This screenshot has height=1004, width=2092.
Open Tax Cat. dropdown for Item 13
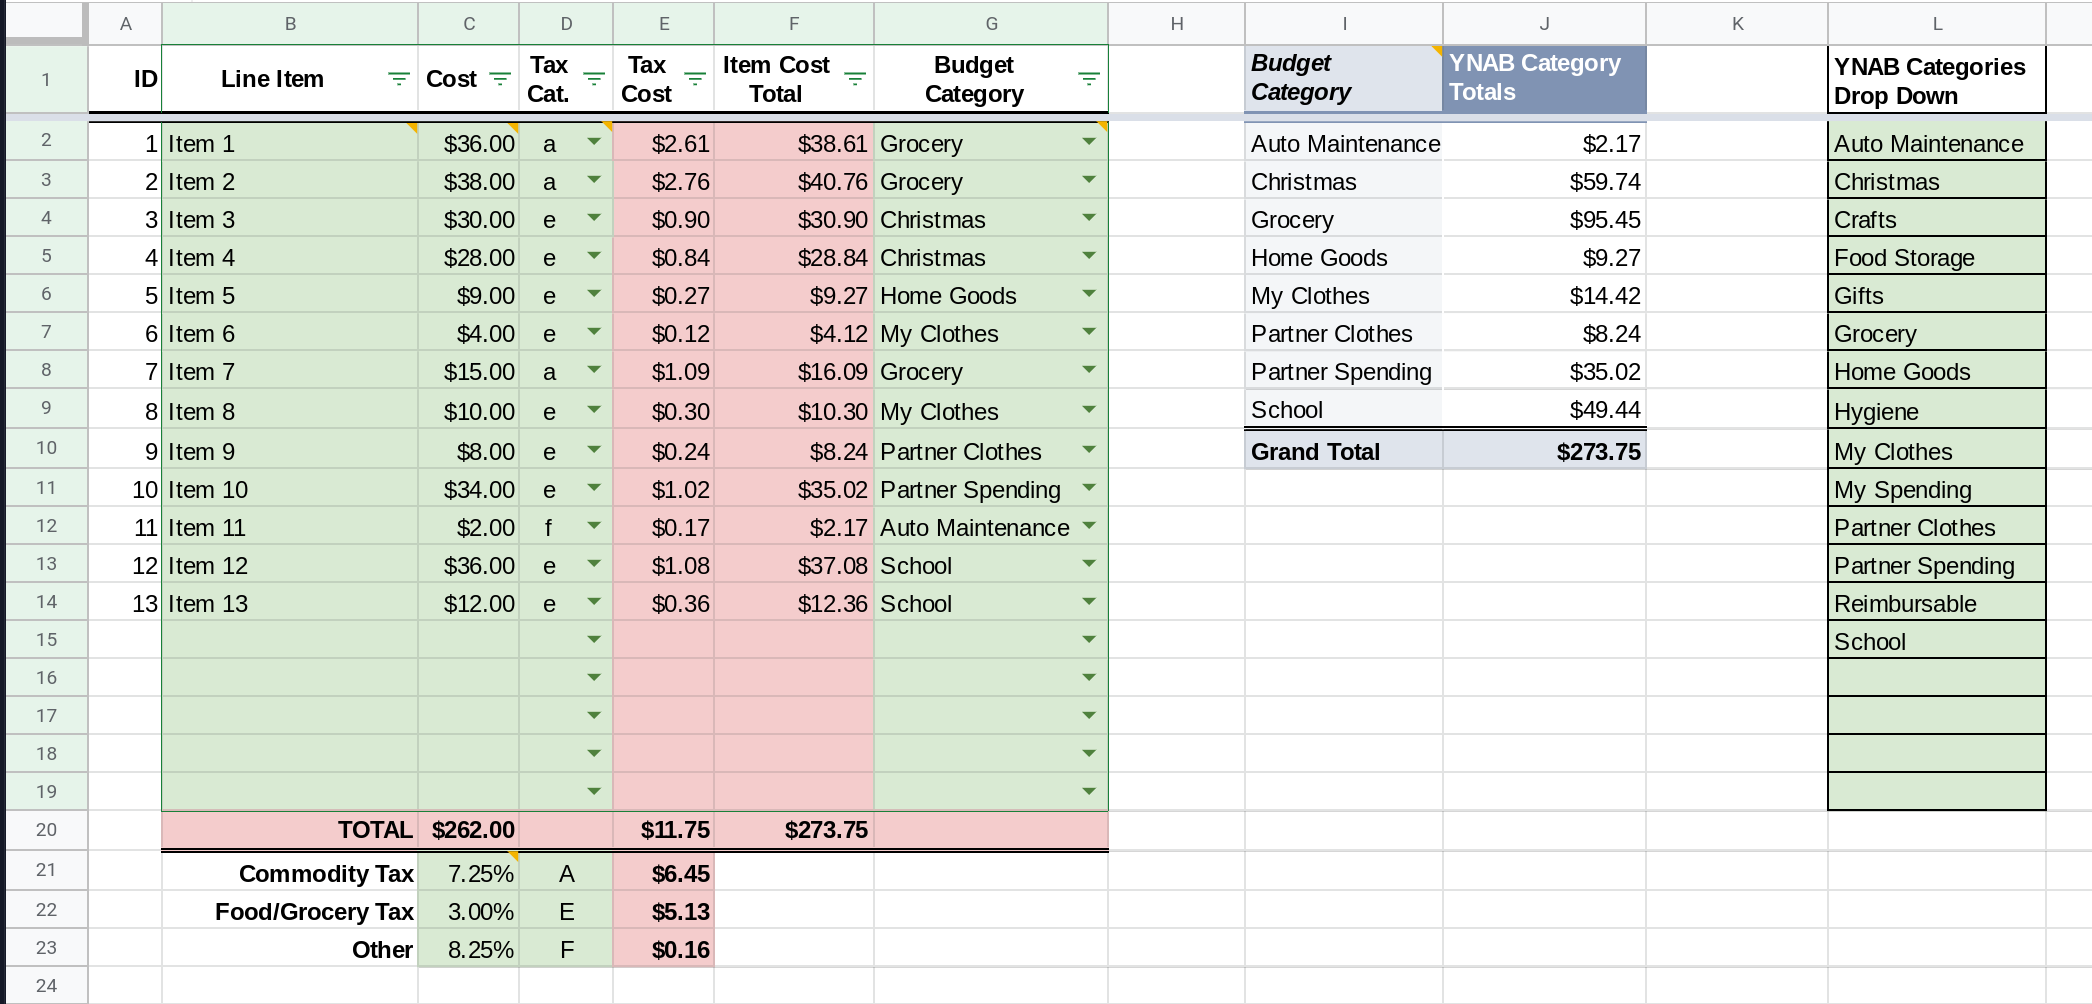[x=593, y=602]
